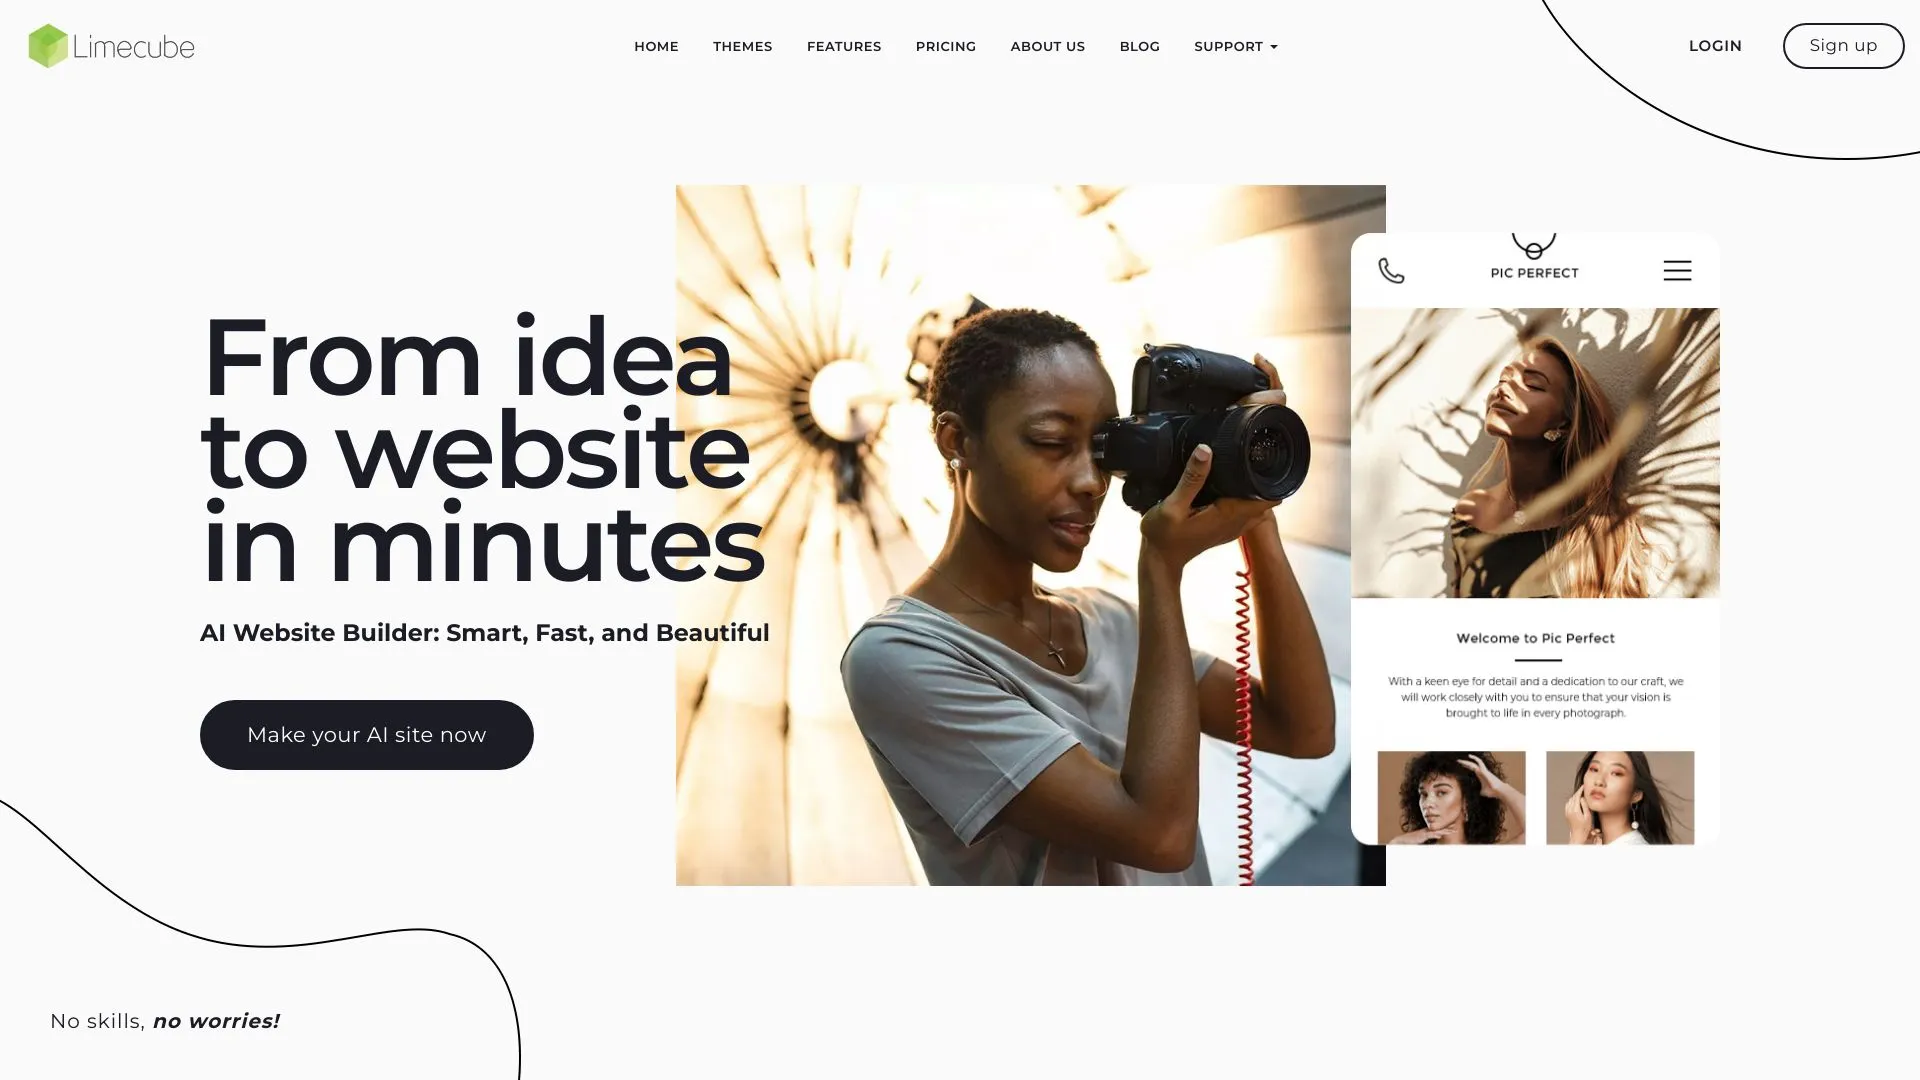The width and height of the screenshot is (1920, 1080).
Task: Open the Asian woman portrait thumbnail
Action: (x=1619, y=796)
